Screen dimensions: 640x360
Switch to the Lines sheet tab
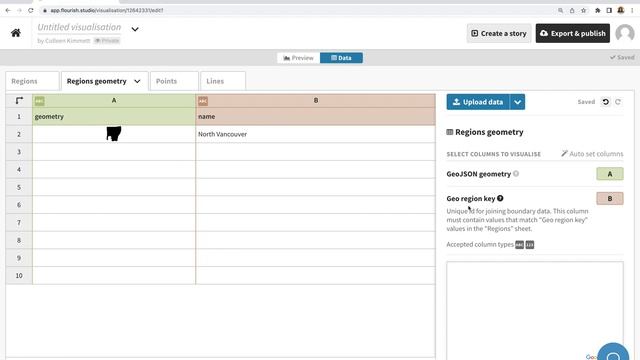pos(223,81)
